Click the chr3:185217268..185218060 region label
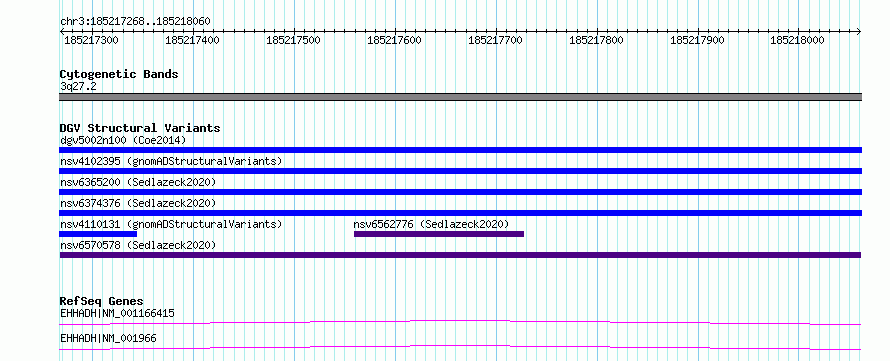890x361 pixels. pyautogui.click(x=135, y=21)
